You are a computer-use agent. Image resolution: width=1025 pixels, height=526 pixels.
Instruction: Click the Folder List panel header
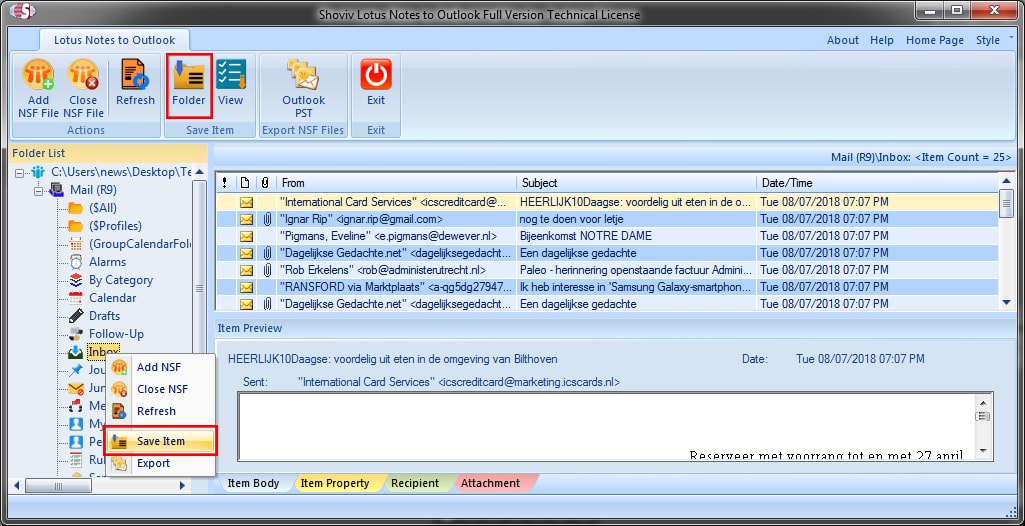coord(109,153)
